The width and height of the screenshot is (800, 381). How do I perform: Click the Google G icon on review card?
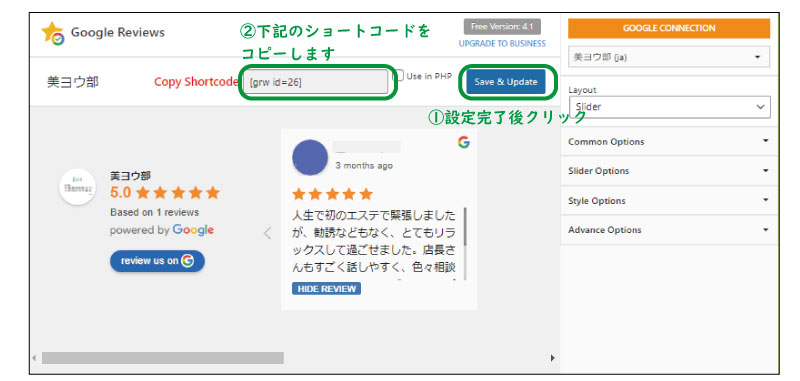coord(463,142)
